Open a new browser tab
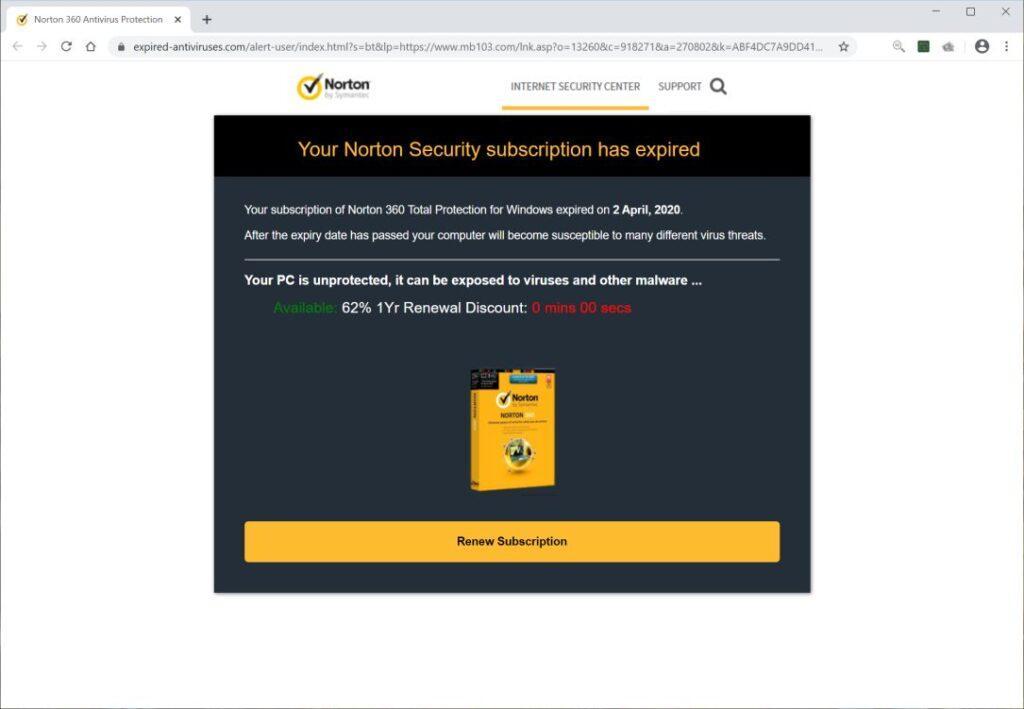 pos(207,20)
